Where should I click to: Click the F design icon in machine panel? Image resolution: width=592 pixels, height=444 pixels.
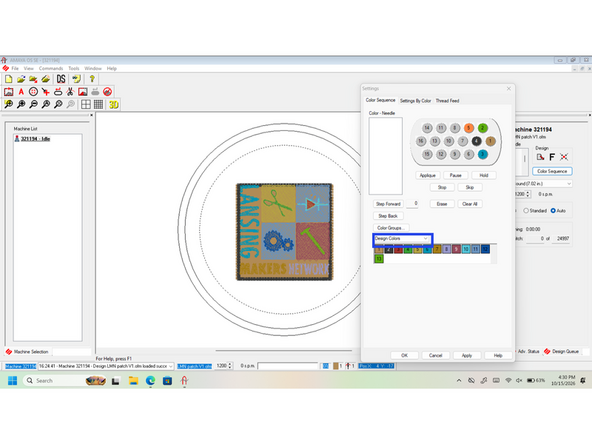coord(552,157)
